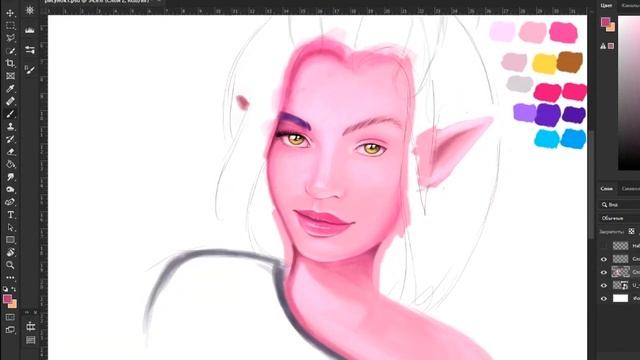Reset default foreground and background colors
This screenshot has height=360, width=640.
click(5, 289)
